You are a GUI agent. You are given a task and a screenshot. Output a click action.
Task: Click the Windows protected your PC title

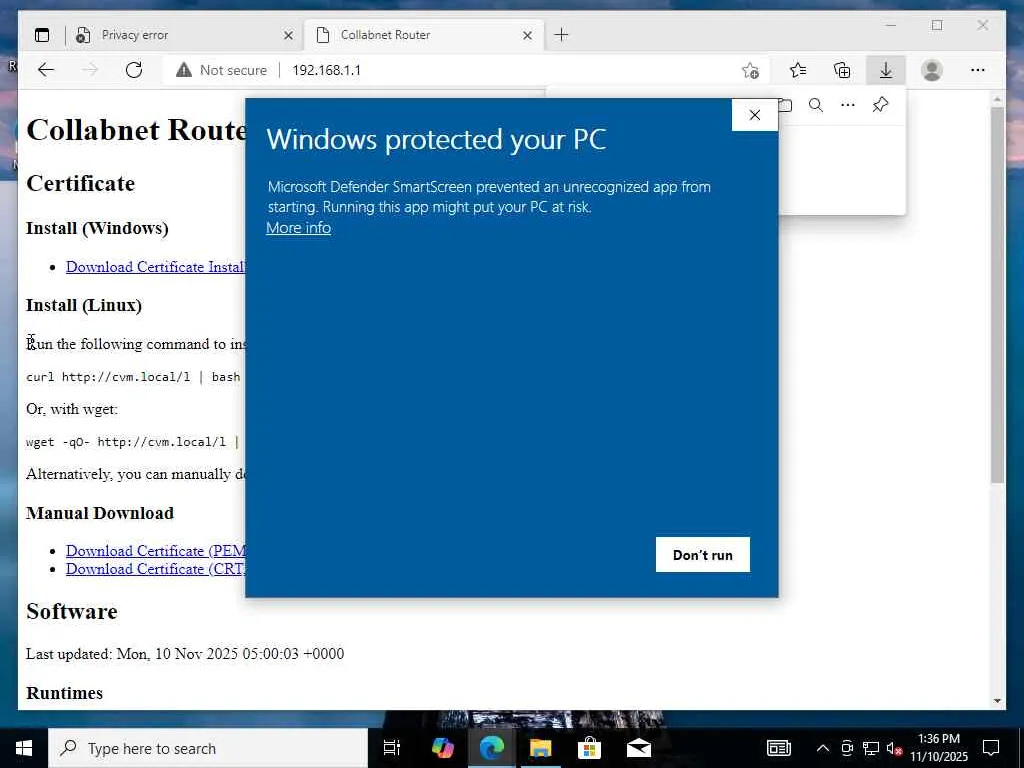click(436, 140)
